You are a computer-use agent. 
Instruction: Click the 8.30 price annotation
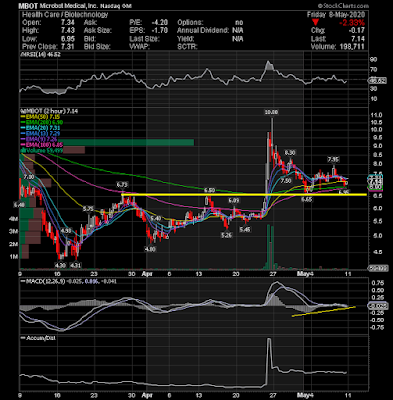click(290, 153)
